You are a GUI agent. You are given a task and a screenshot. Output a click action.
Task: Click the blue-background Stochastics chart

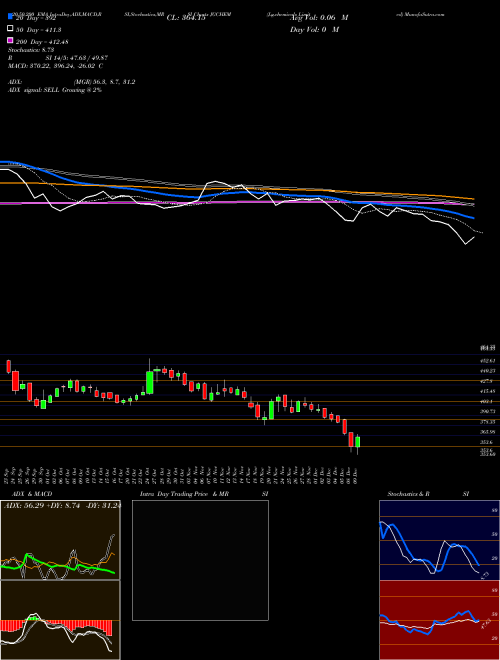tap(439, 540)
